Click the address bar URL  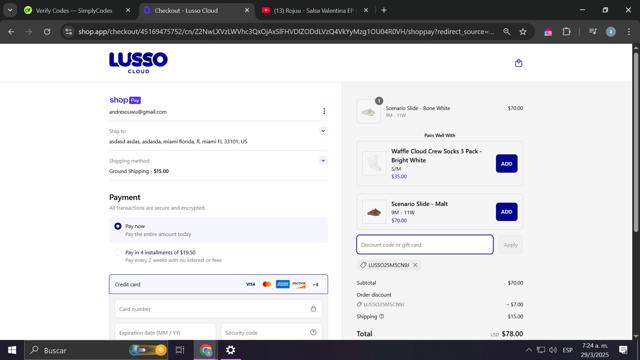point(286,31)
